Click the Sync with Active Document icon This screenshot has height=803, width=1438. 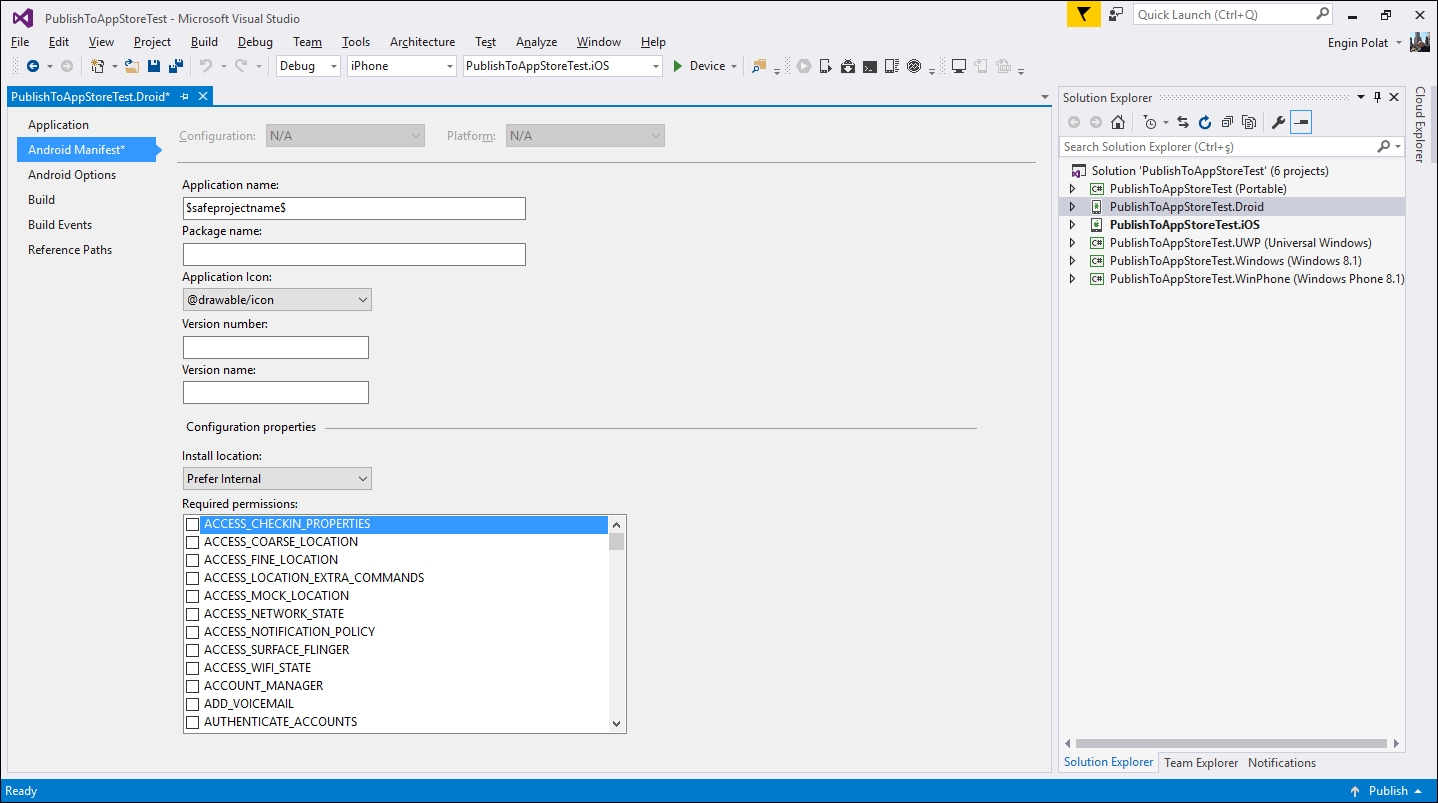[x=1183, y=122]
